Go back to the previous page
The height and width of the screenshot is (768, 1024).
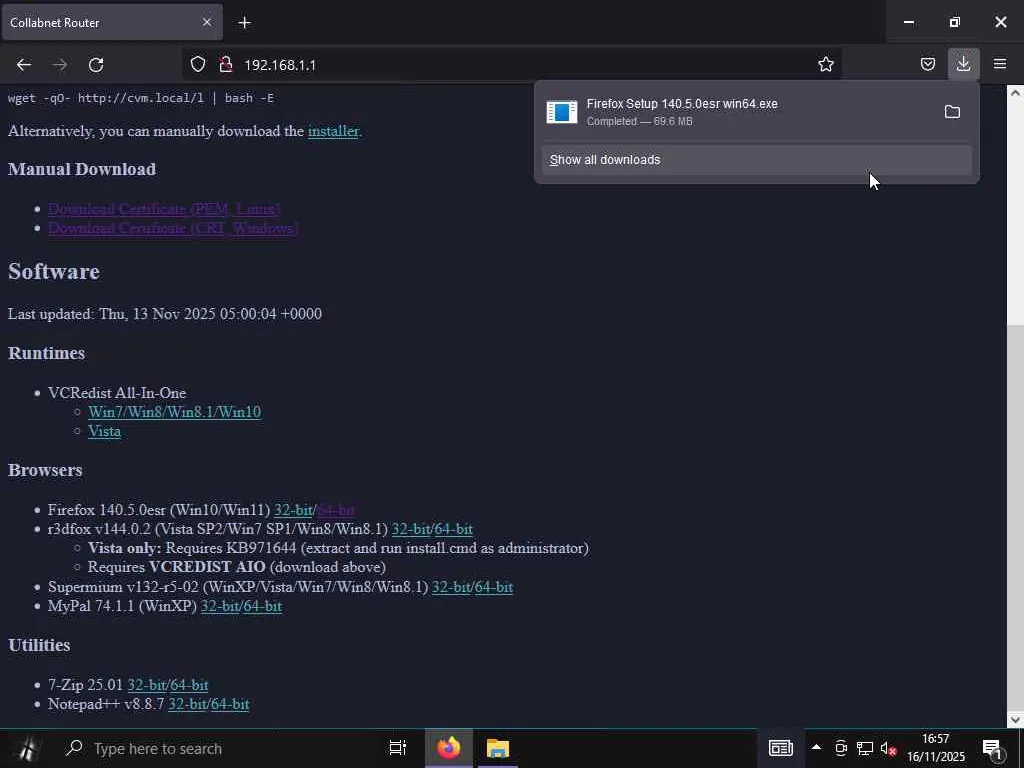click(x=24, y=65)
